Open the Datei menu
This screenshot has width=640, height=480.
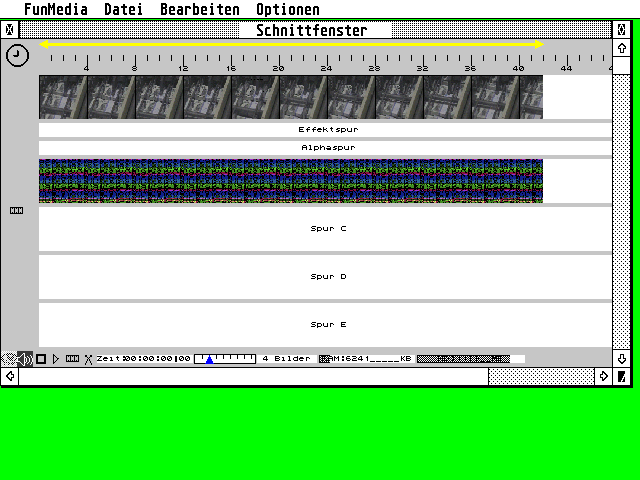pyautogui.click(x=123, y=10)
